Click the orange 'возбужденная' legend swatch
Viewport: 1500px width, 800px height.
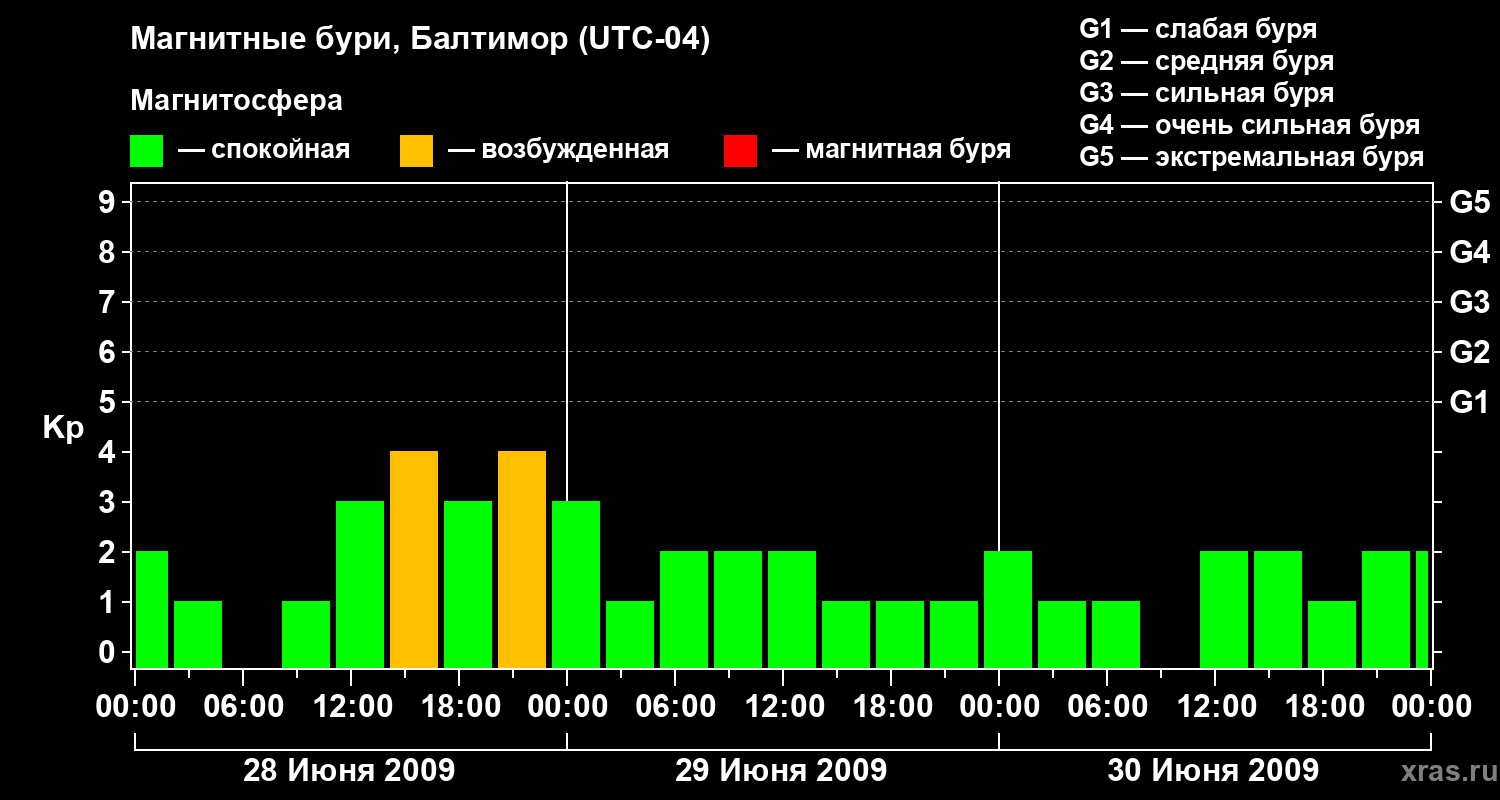(417, 151)
